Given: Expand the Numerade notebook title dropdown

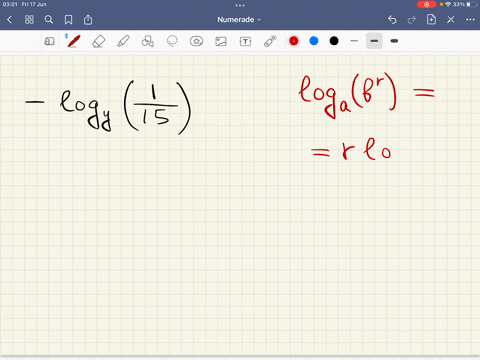Looking at the screenshot, I should [239, 20].
